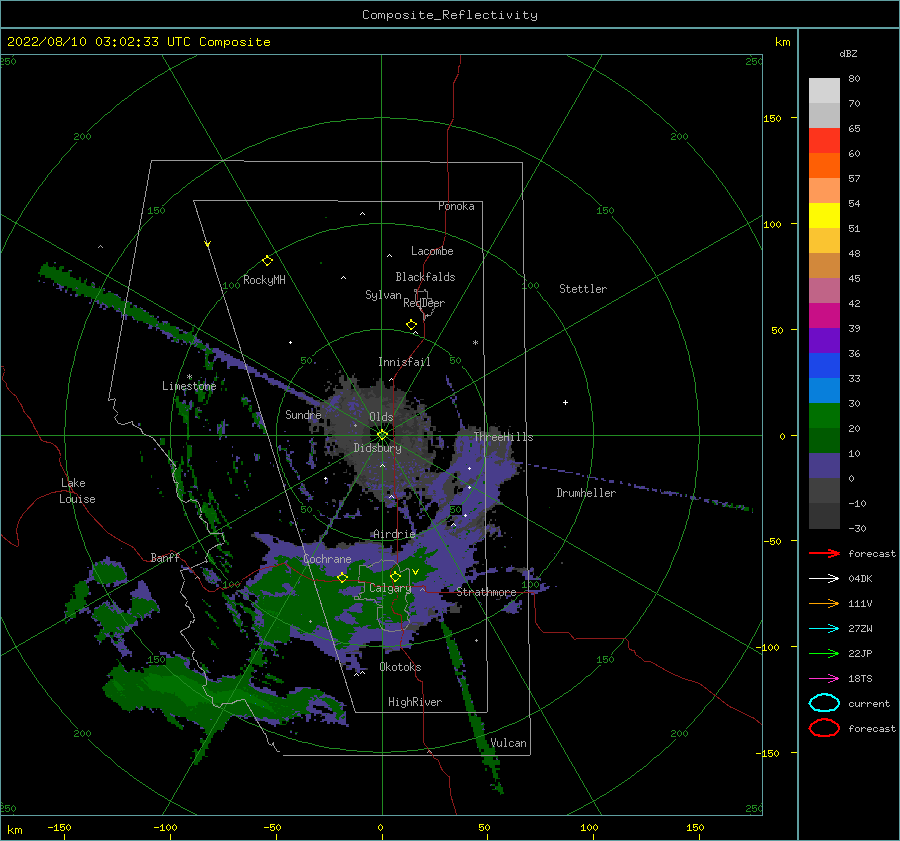Screen dimensions: 900x841
Task: Click the current legend label
Action: point(869,703)
